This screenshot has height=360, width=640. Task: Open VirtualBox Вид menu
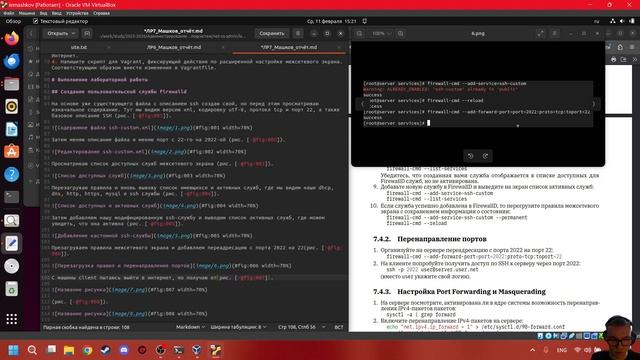tap(43, 13)
